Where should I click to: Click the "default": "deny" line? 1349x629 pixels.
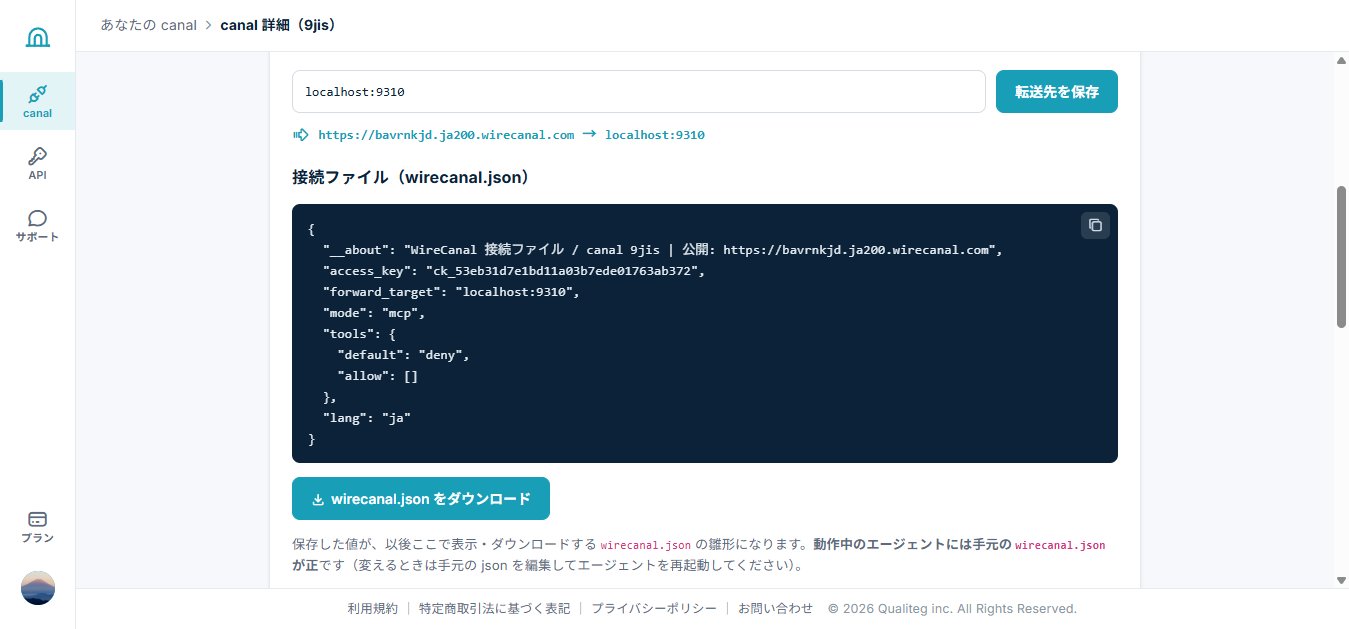point(403,355)
